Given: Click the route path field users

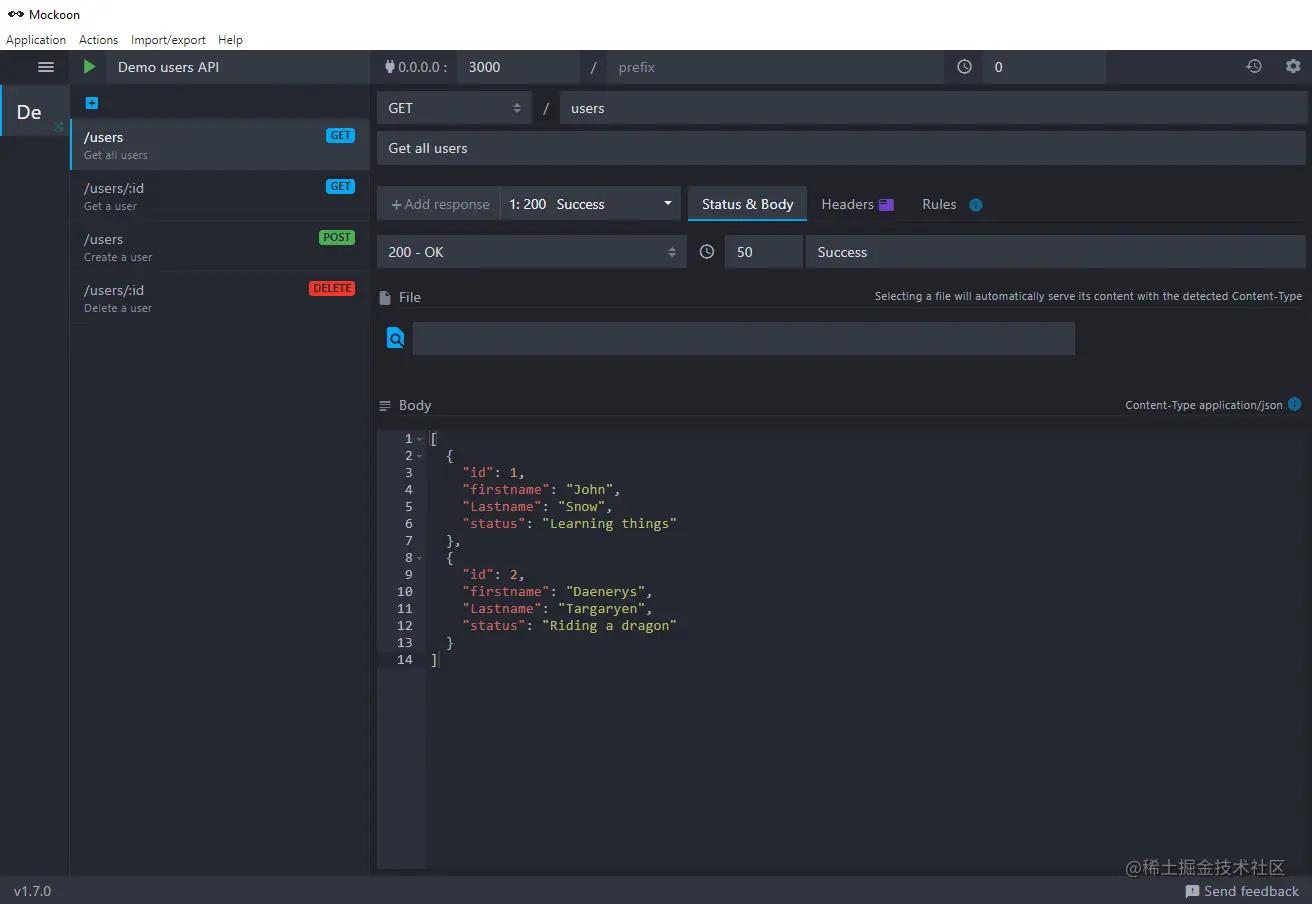Looking at the screenshot, I should click(x=933, y=108).
